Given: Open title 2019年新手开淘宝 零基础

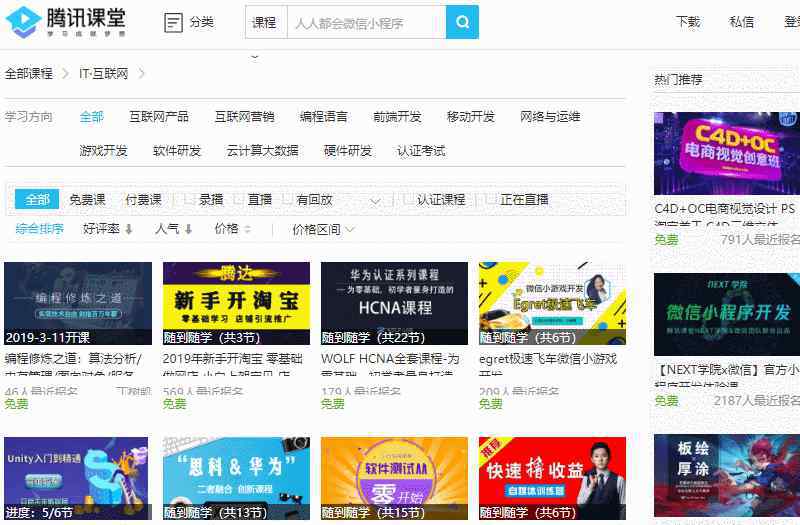Looking at the screenshot, I should pos(233,359).
